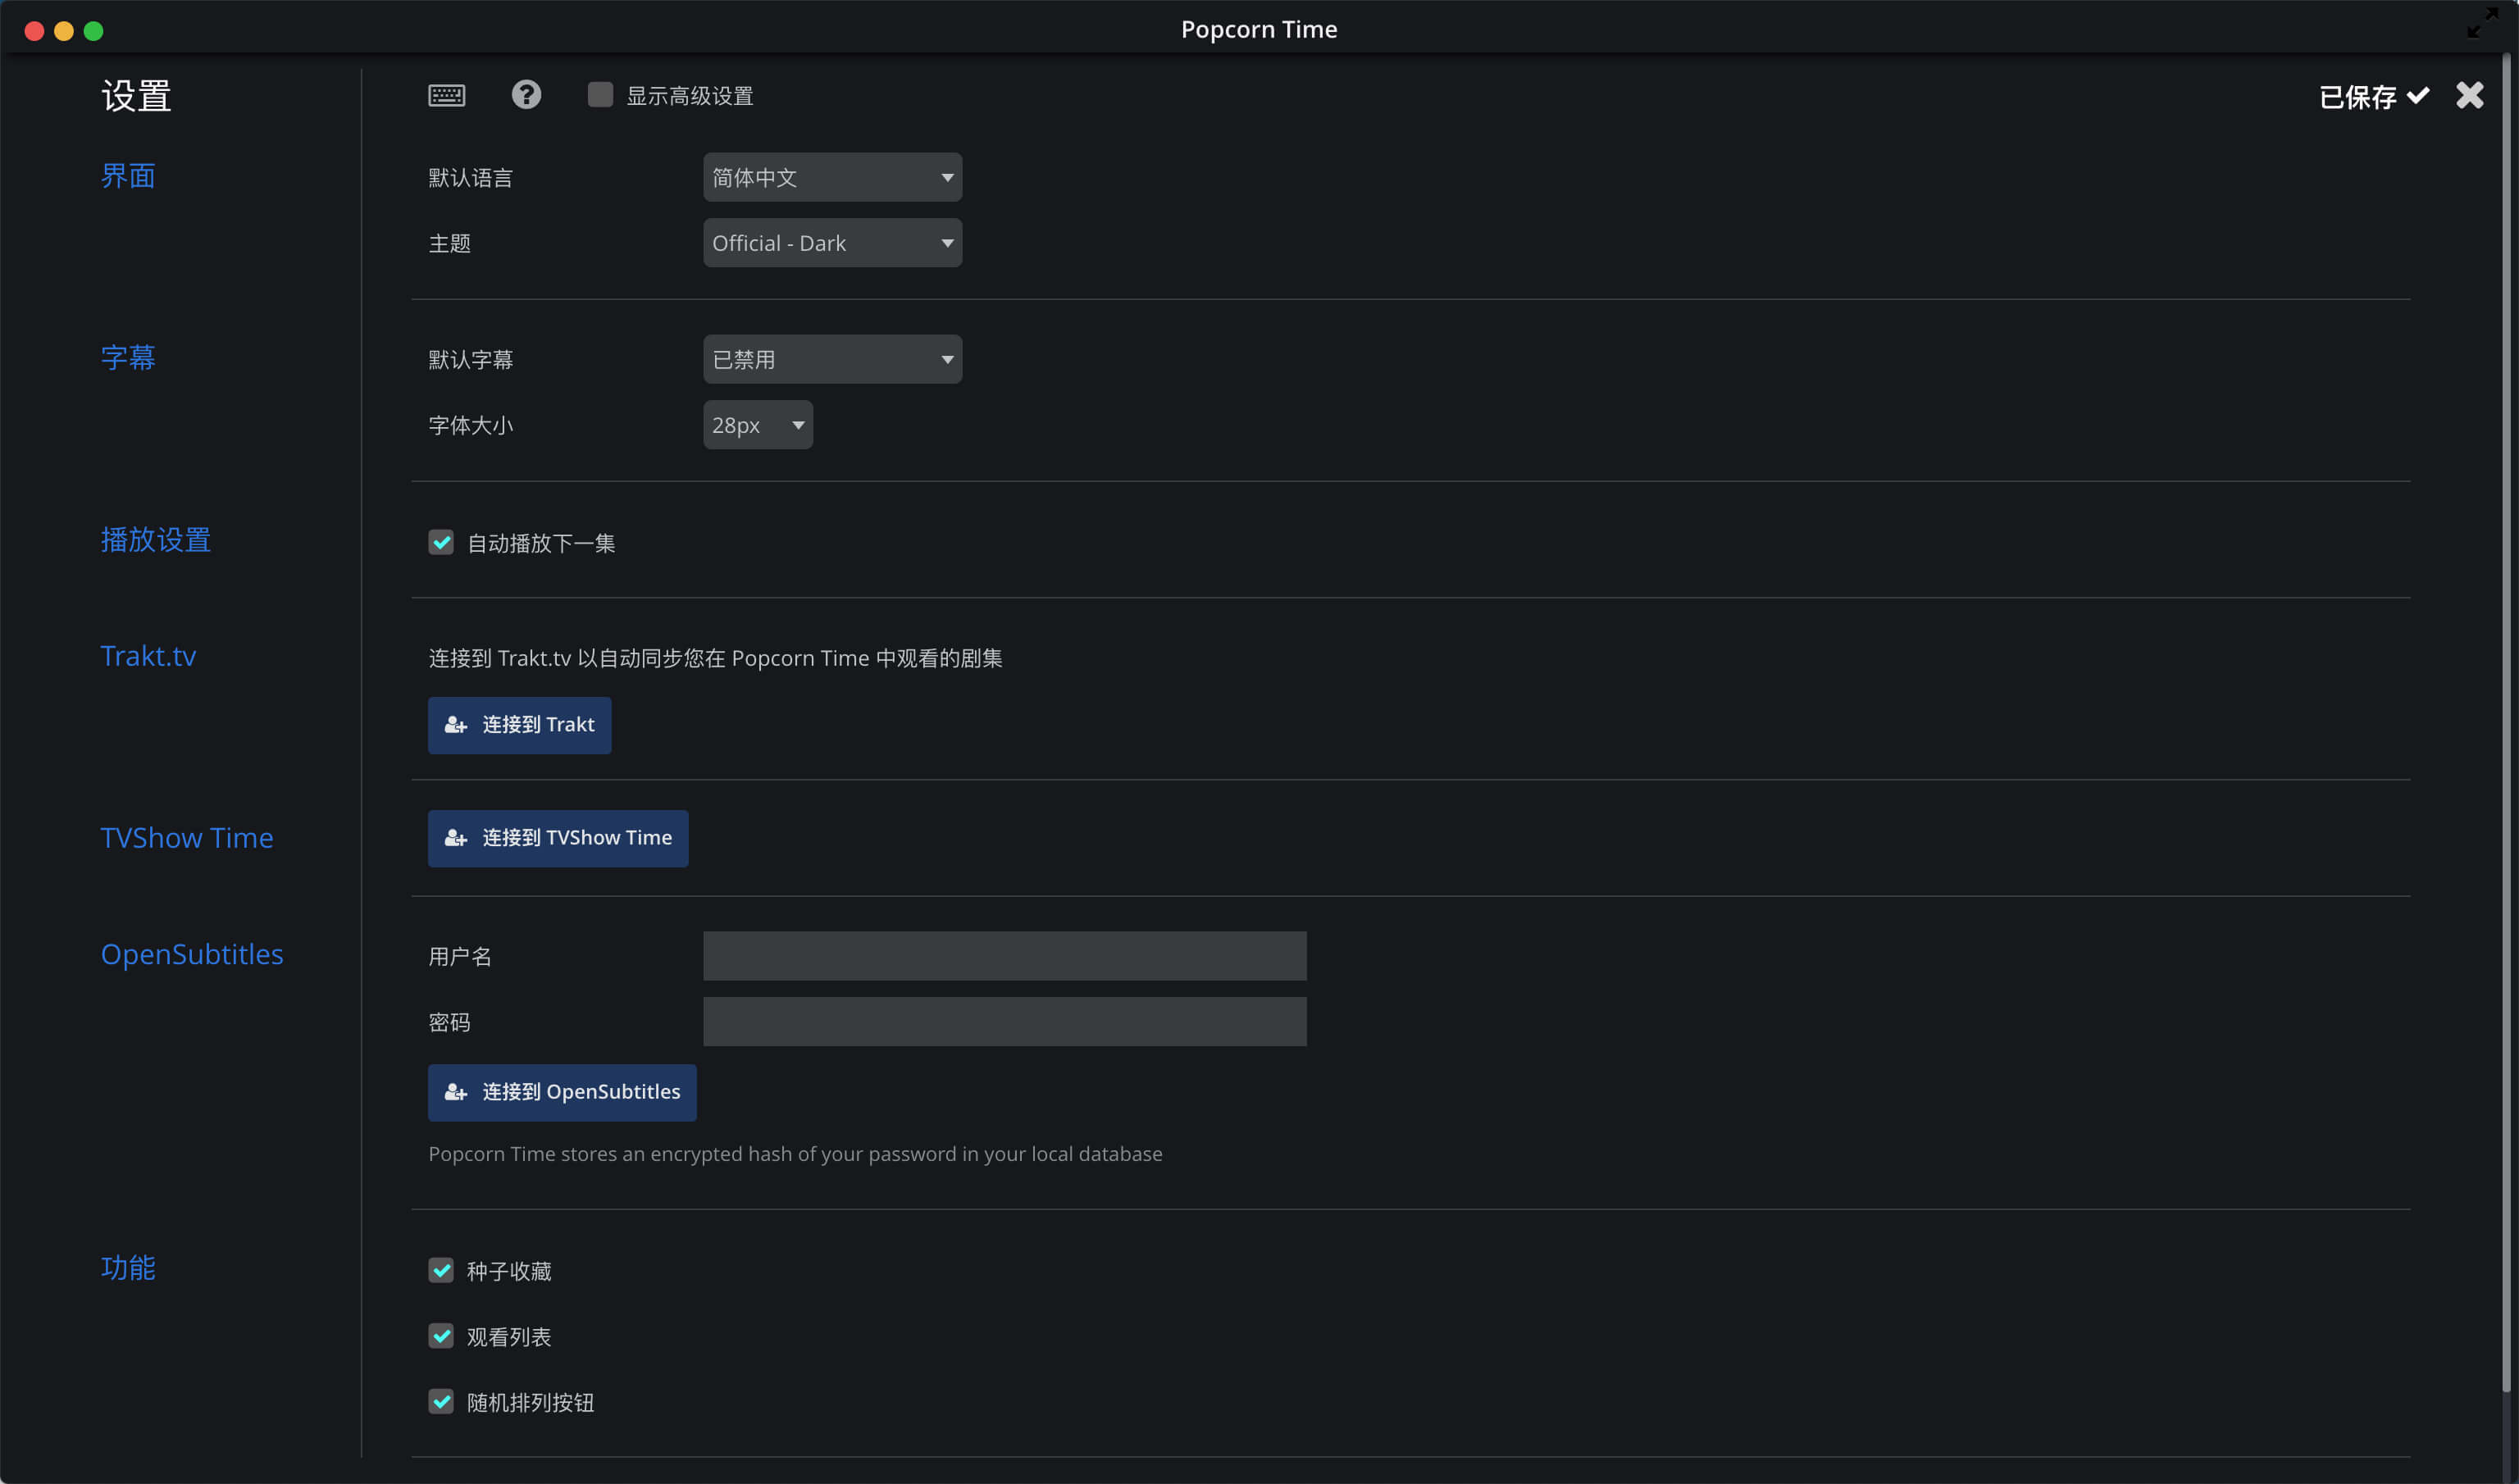Select the 界面 section heading
Viewport: 2519px width, 1484px height.
128,176
